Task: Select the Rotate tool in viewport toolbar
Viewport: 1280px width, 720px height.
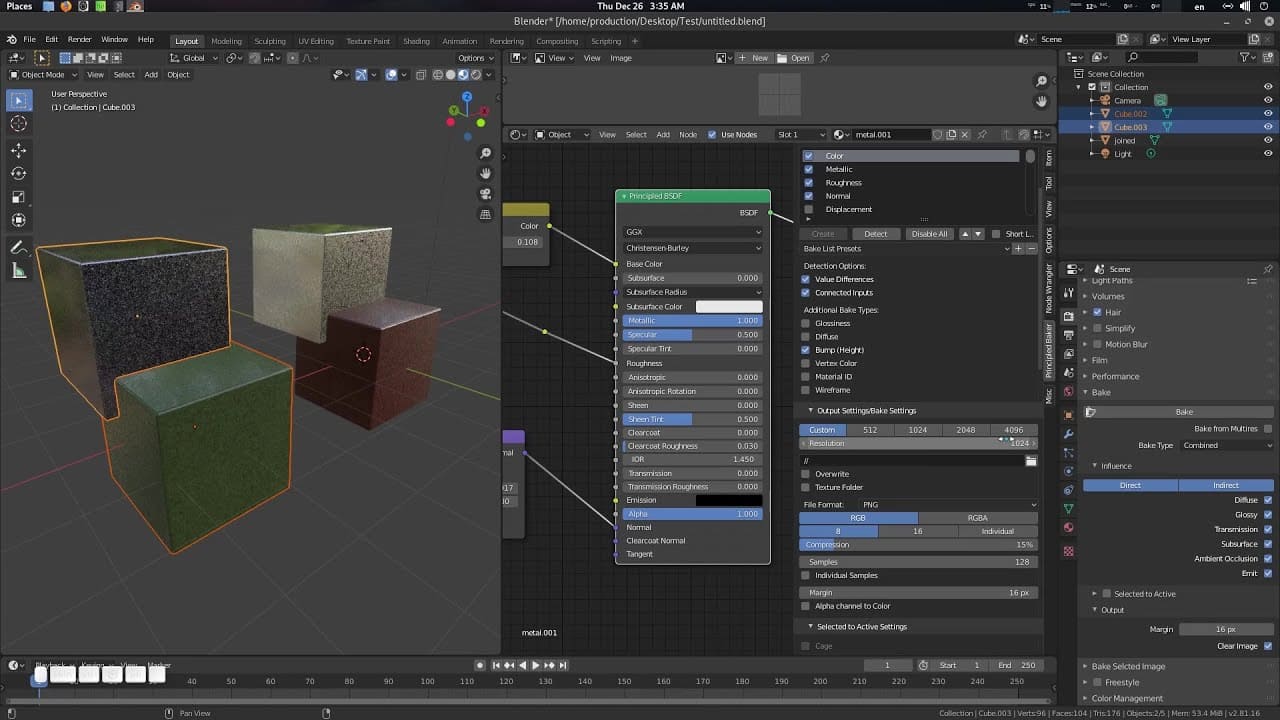Action: [18, 174]
